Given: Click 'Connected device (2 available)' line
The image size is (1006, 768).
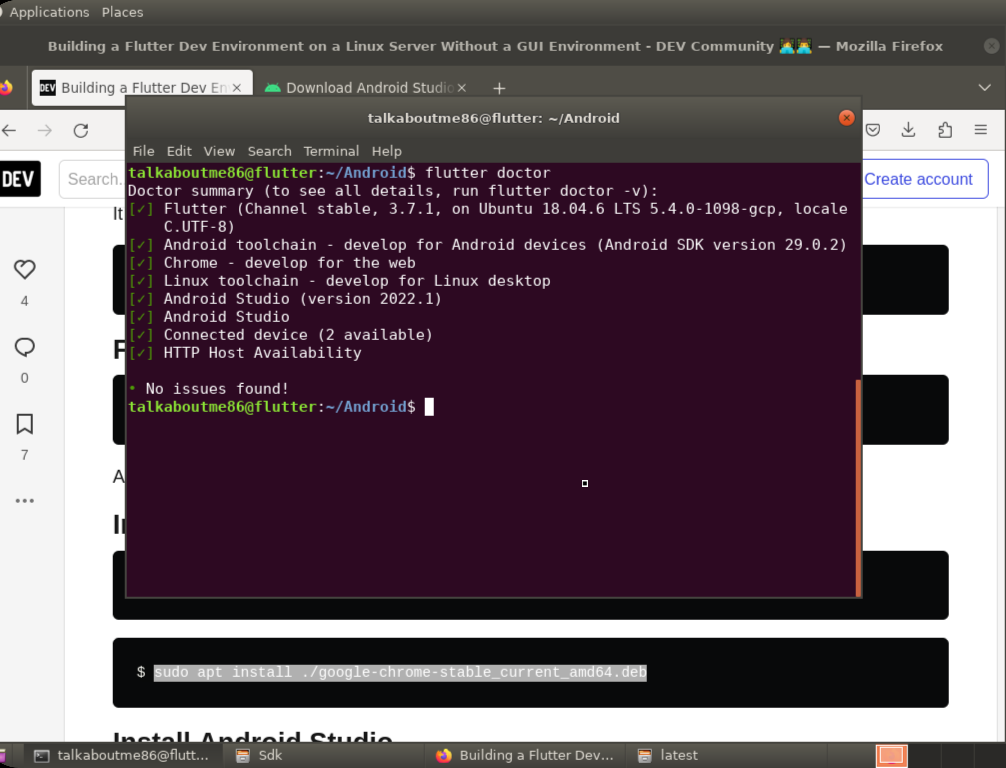Looking at the screenshot, I should point(298,335).
